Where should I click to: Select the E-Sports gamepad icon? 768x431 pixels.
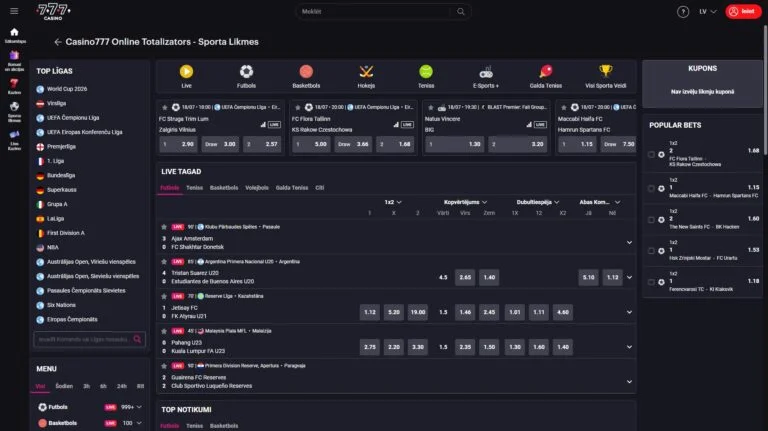[x=486, y=71]
